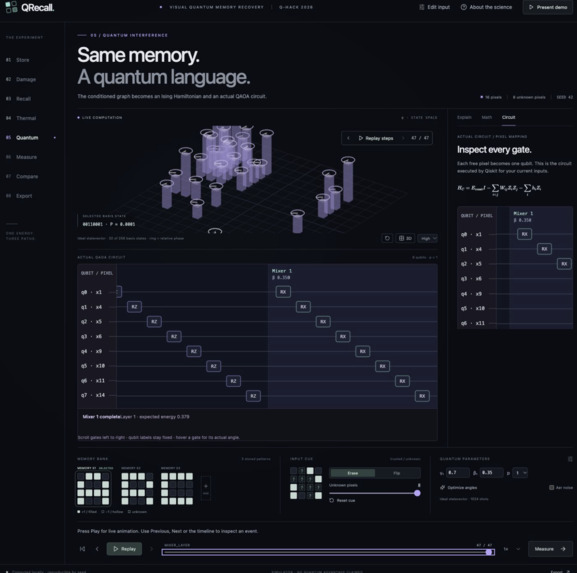
Task: Switch to the Explain tab
Action: pos(464,117)
